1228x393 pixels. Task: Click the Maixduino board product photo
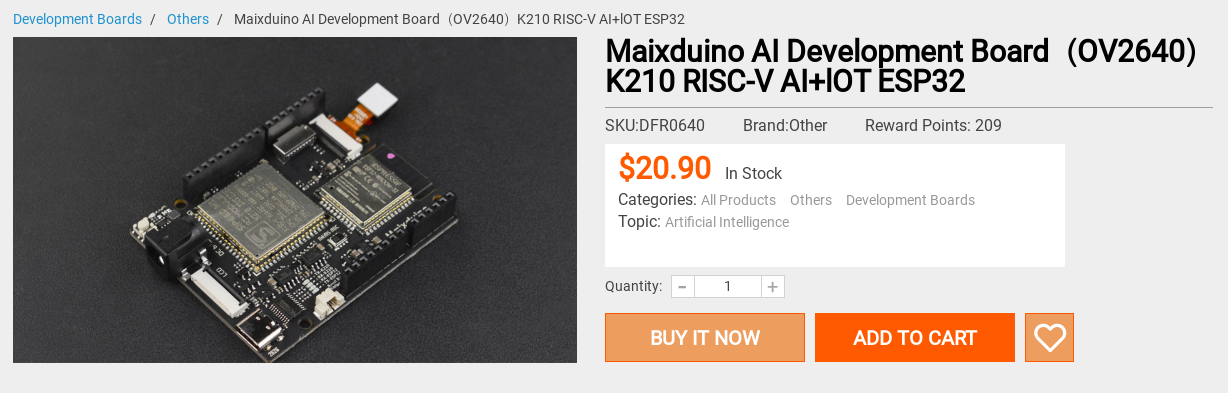point(295,200)
